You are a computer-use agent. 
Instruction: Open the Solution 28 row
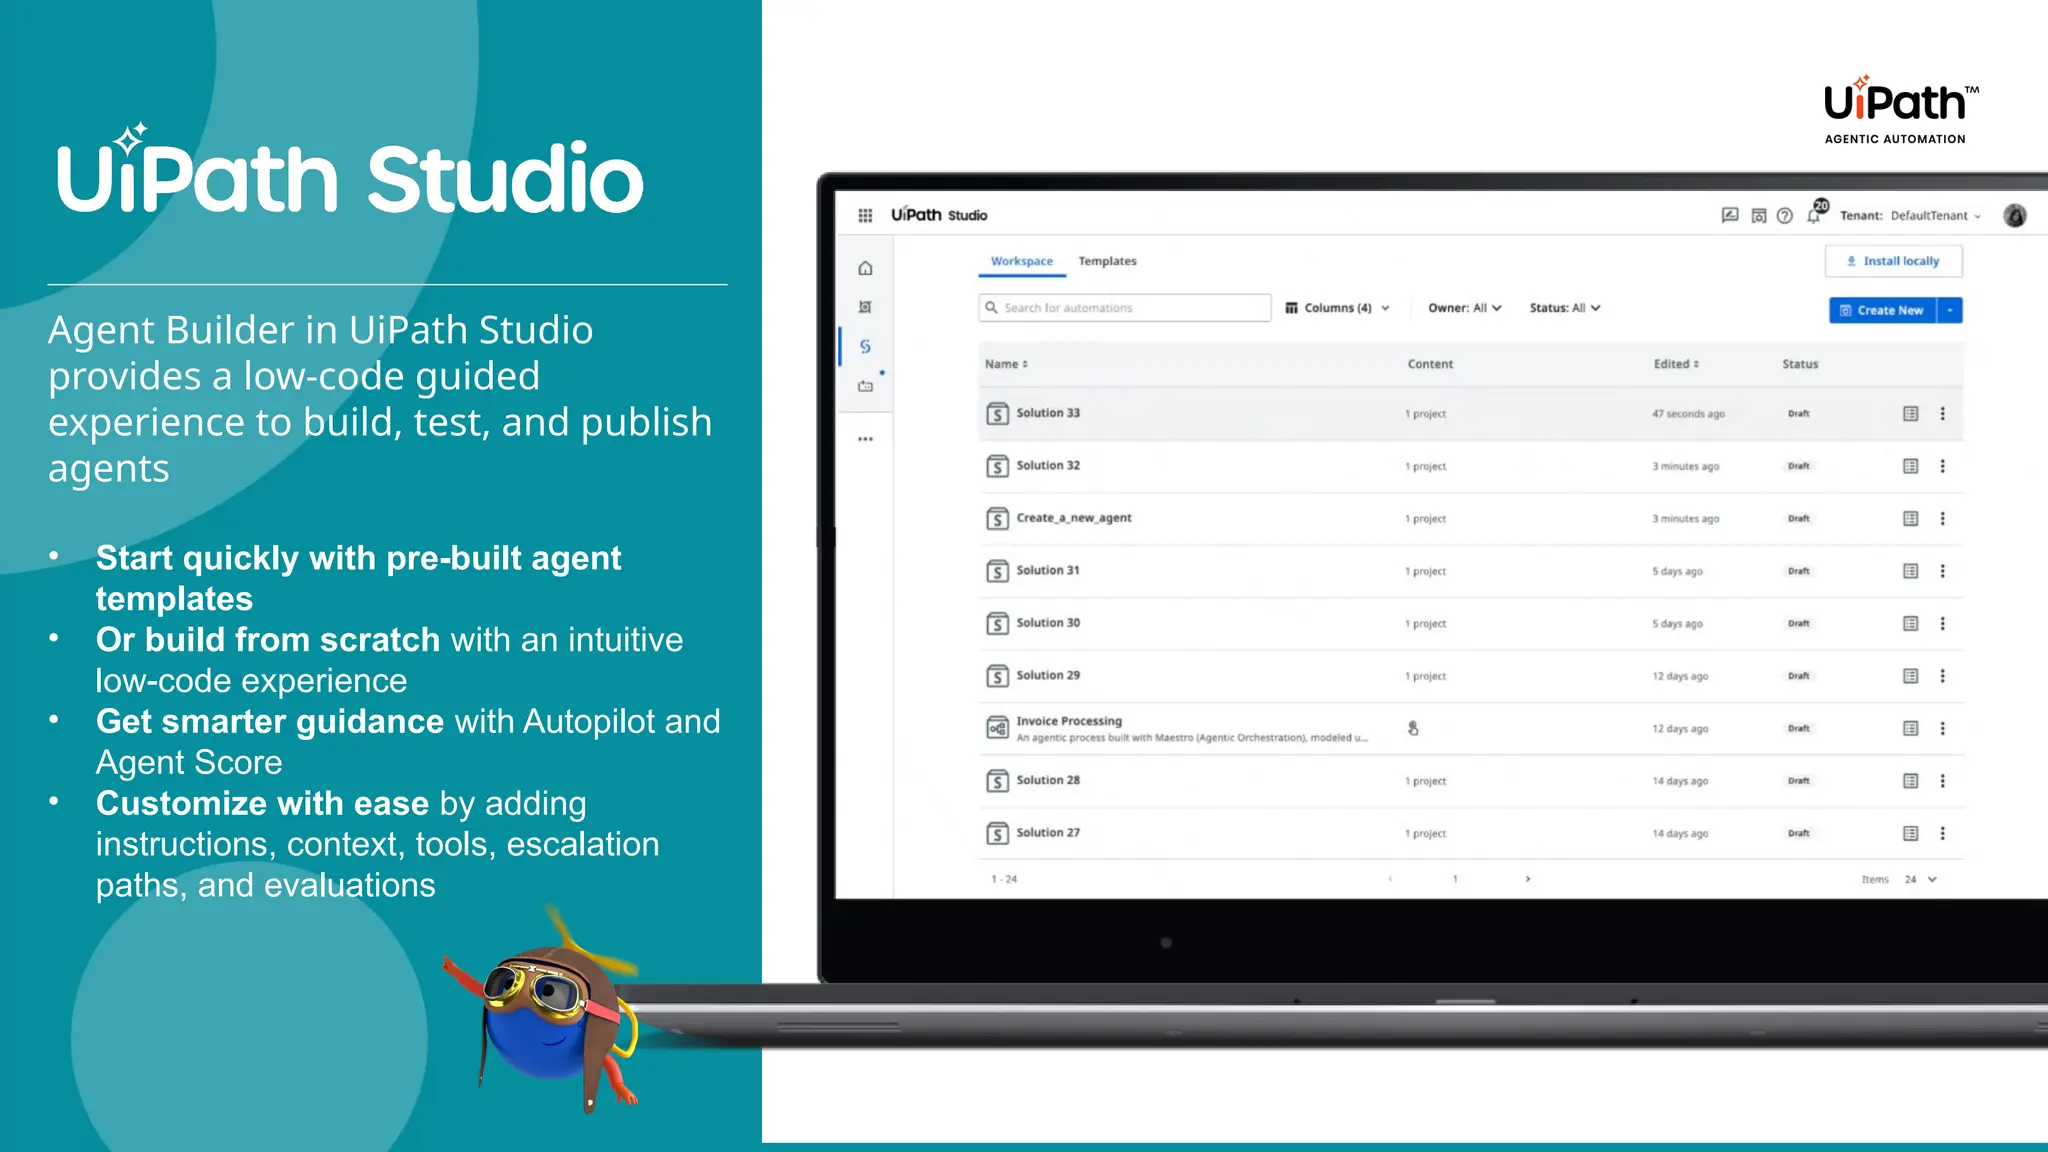tap(1470, 781)
